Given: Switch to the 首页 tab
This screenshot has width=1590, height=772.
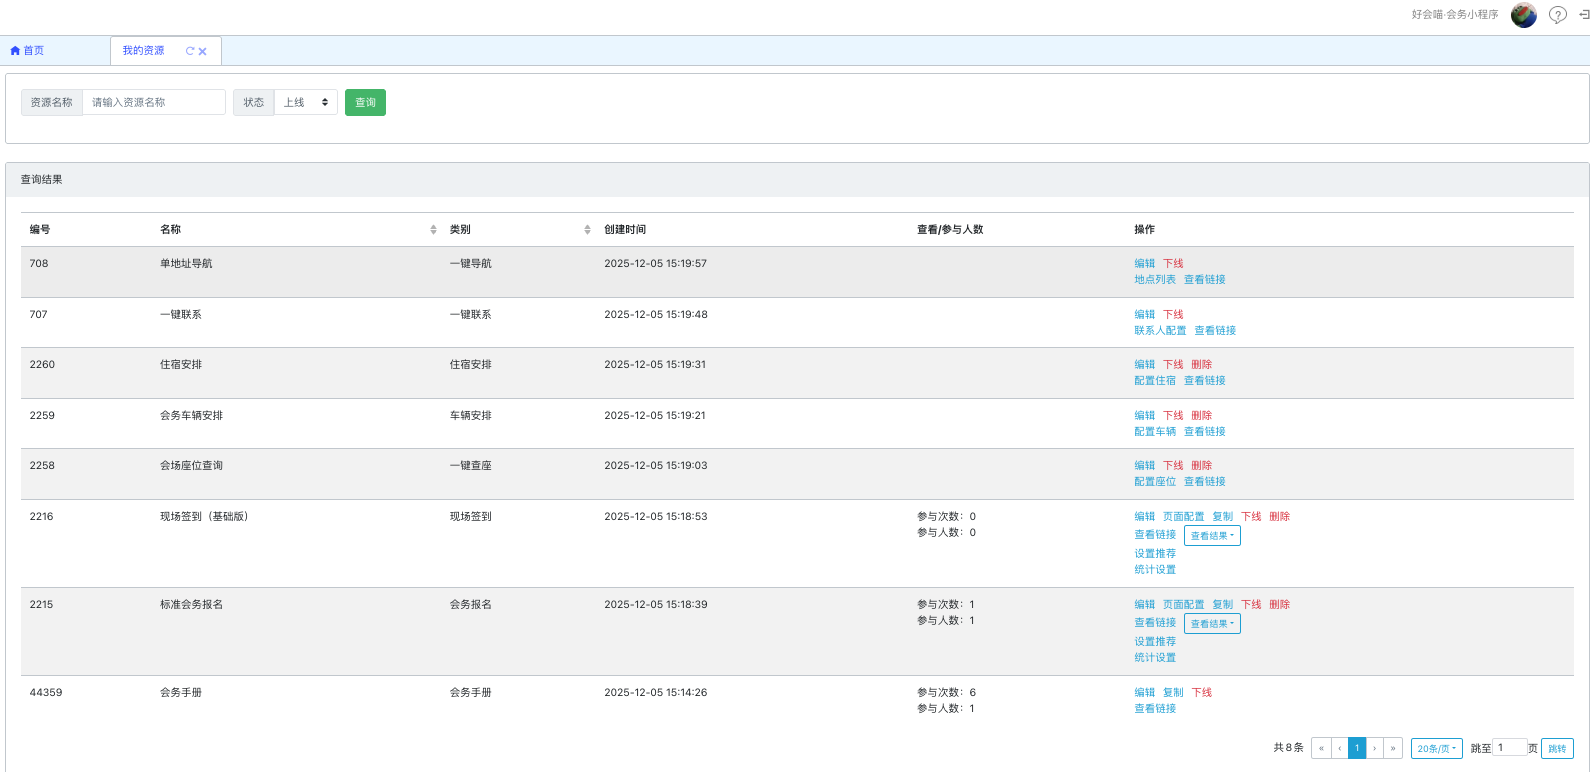Looking at the screenshot, I should (x=28, y=51).
